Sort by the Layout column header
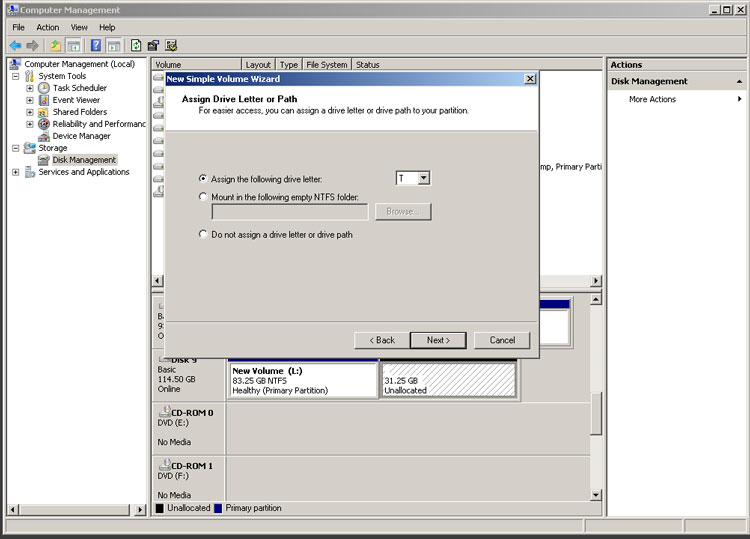The height and width of the screenshot is (539, 750). click(258, 65)
